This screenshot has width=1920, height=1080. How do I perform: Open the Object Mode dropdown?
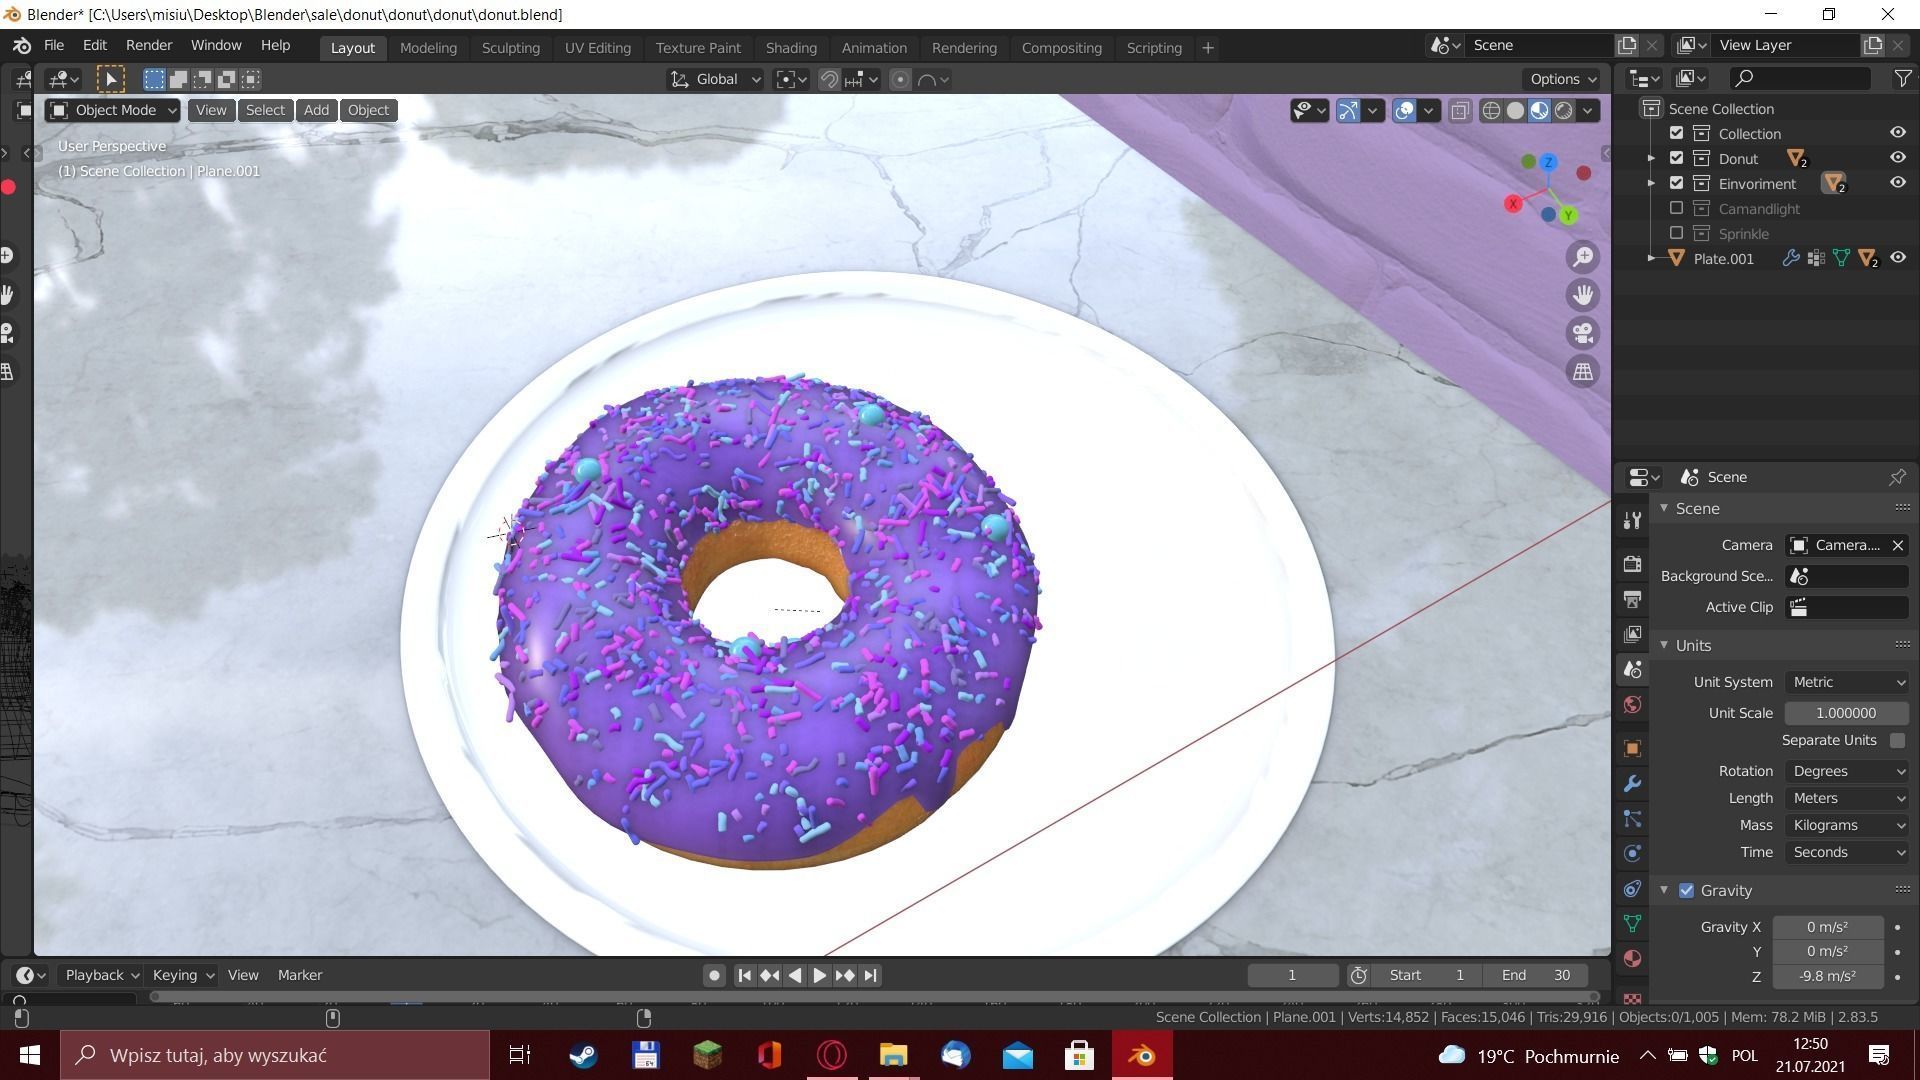click(113, 110)
